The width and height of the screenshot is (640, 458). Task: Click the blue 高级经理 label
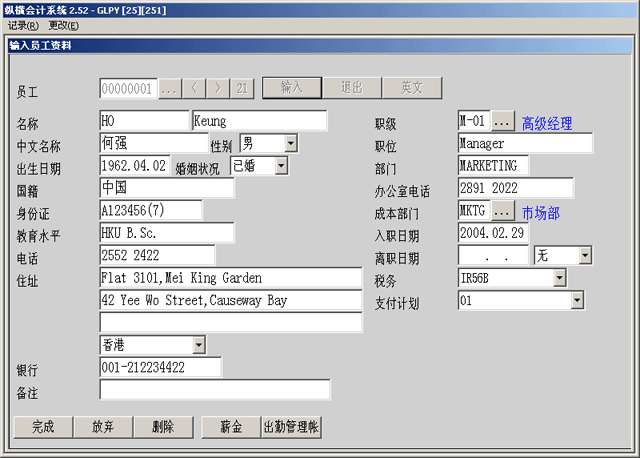pos(547,124)
